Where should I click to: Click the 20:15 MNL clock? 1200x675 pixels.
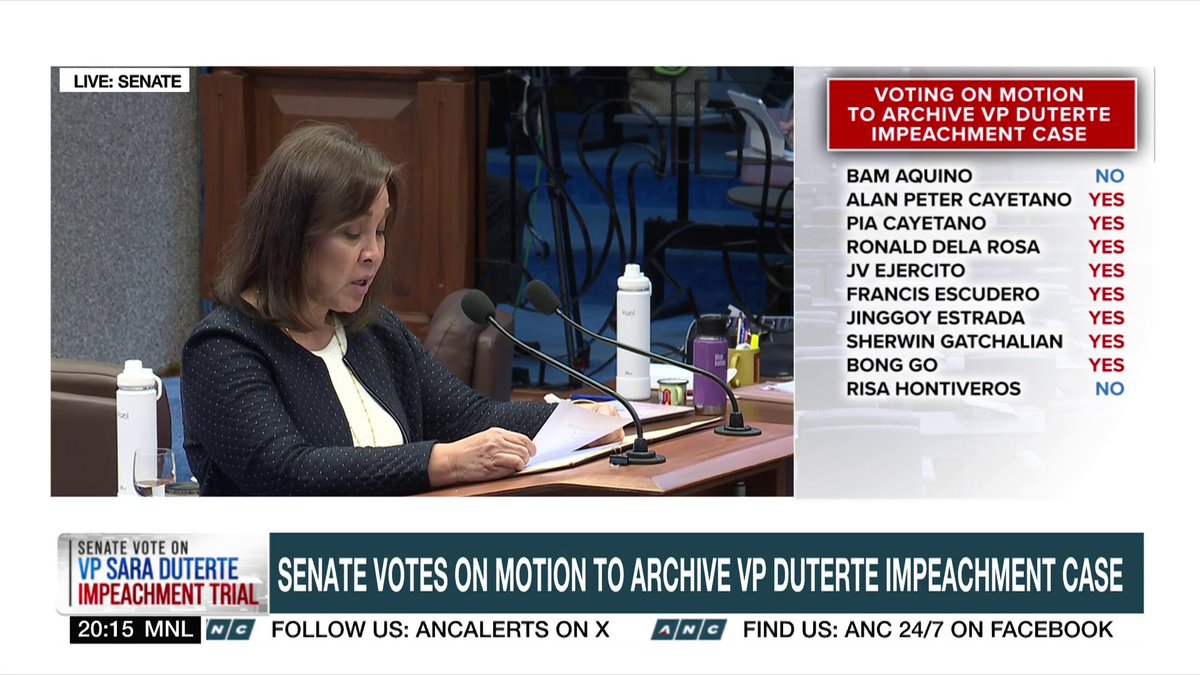pos(135,629)
